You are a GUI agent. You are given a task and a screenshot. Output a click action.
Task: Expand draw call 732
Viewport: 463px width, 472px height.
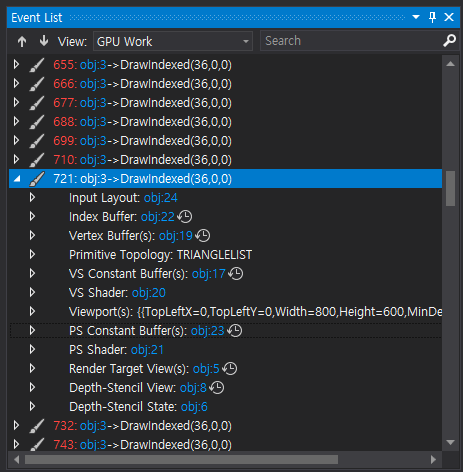16,425
